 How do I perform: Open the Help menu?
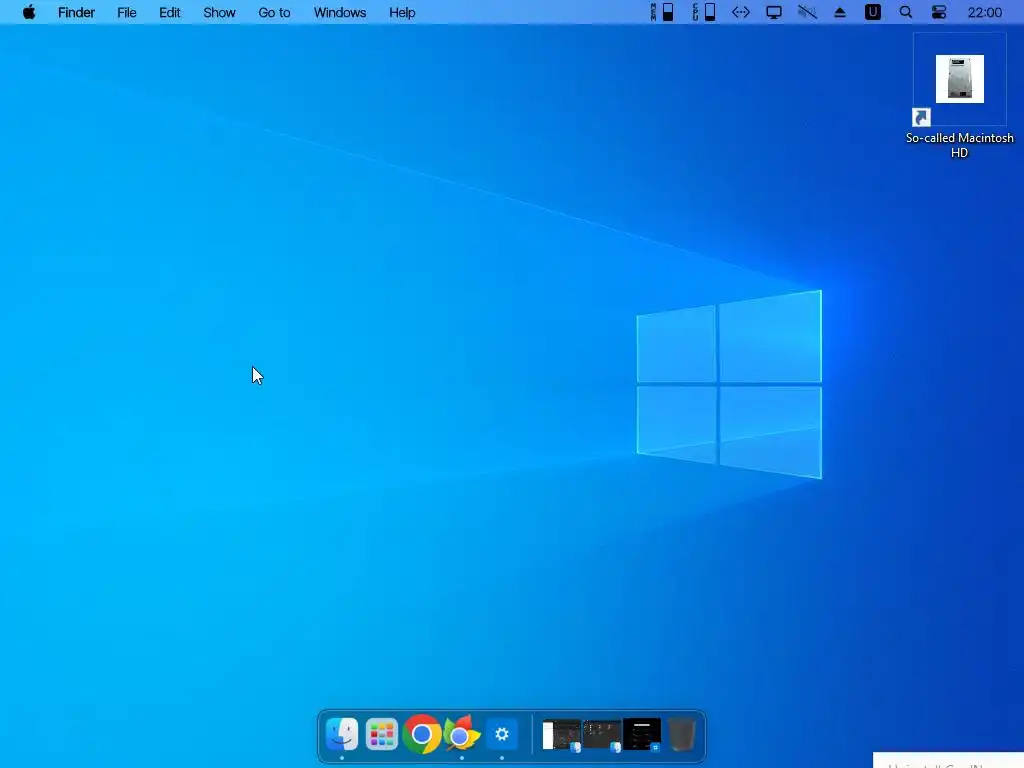click(402, 12)
